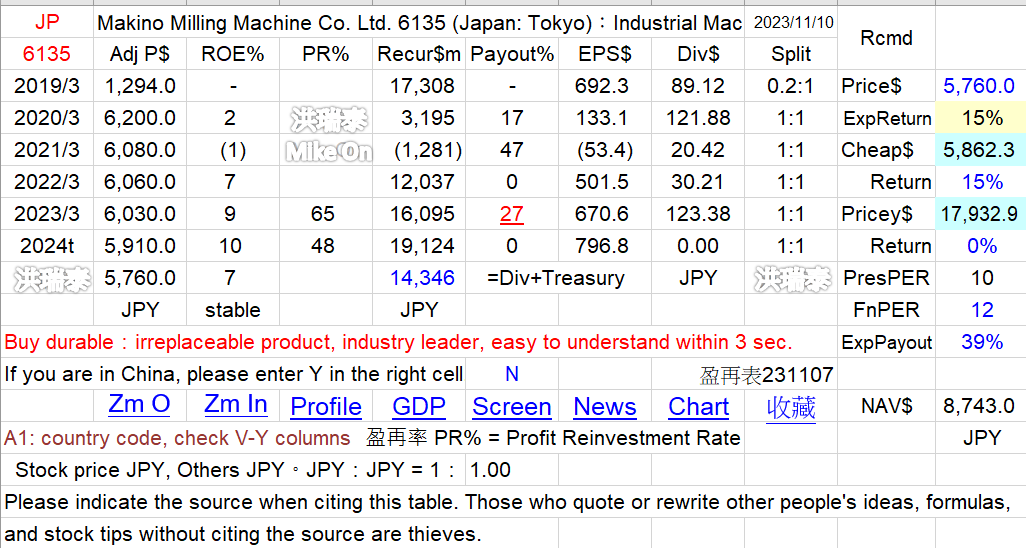Select the date cell 2023/11/10
Screen dimensions: 1026x548
(x=793, y=22)
